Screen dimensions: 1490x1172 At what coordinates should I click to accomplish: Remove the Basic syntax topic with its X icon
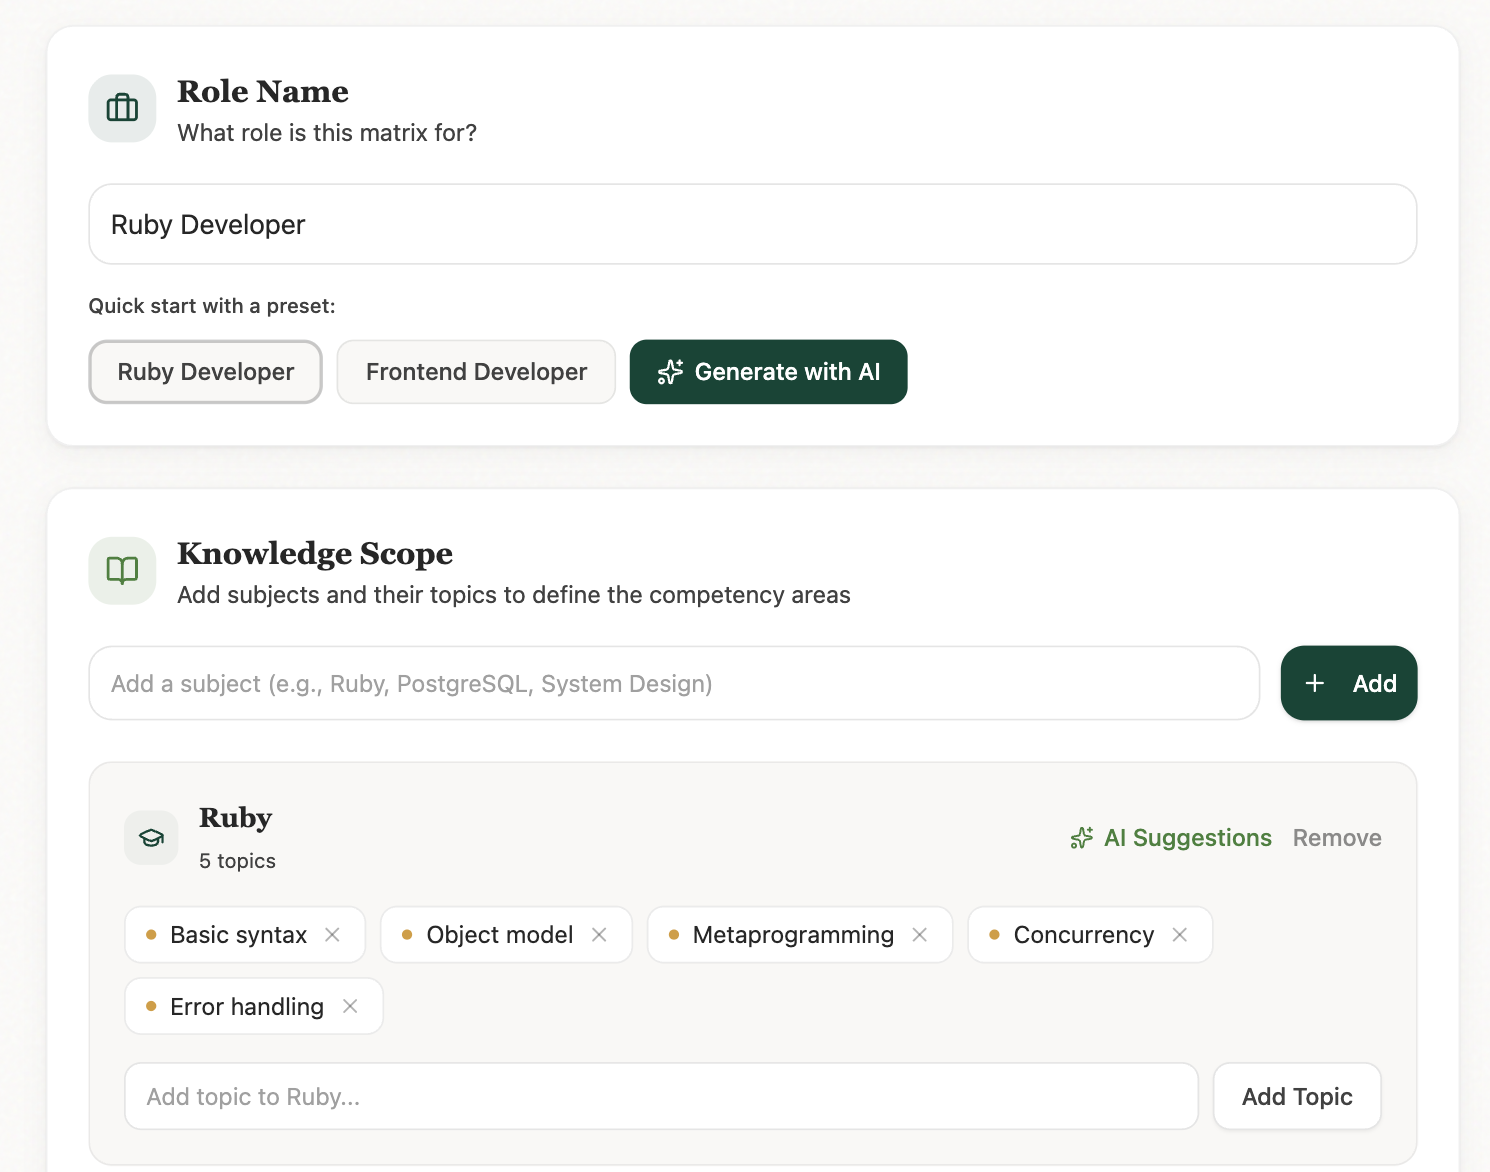332,934
